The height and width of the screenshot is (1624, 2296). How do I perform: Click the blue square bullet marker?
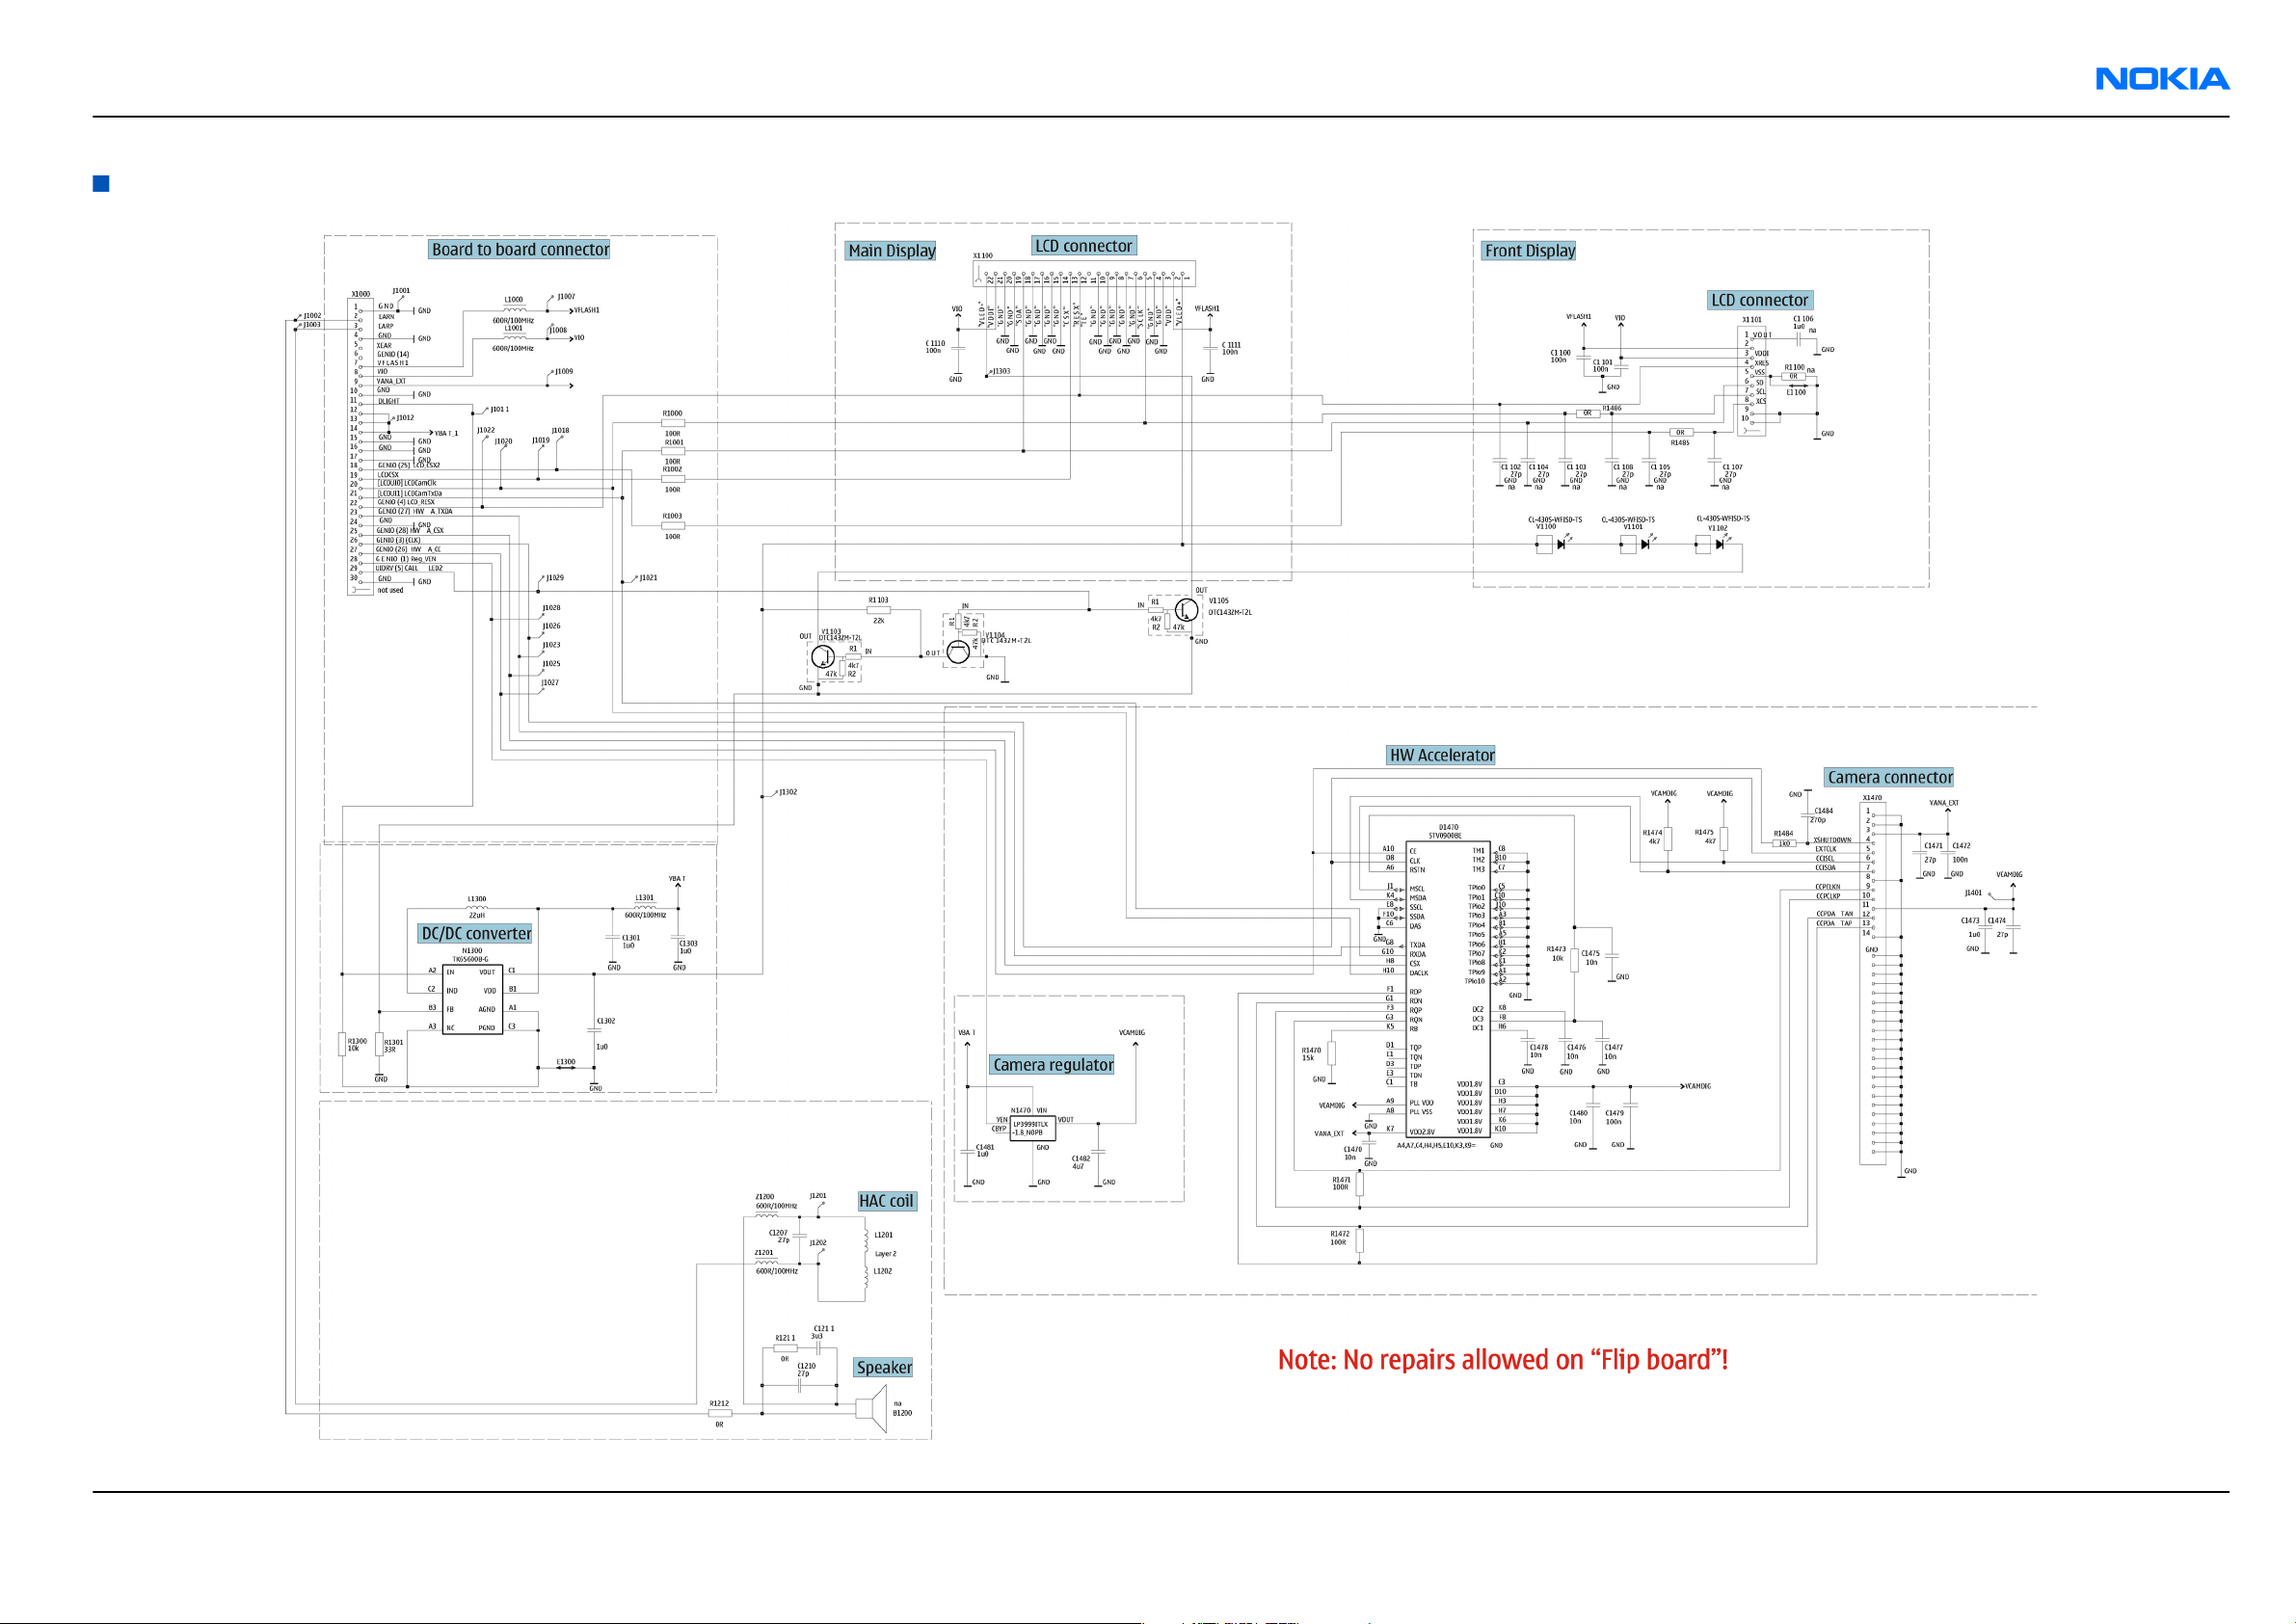coord(101,183)
